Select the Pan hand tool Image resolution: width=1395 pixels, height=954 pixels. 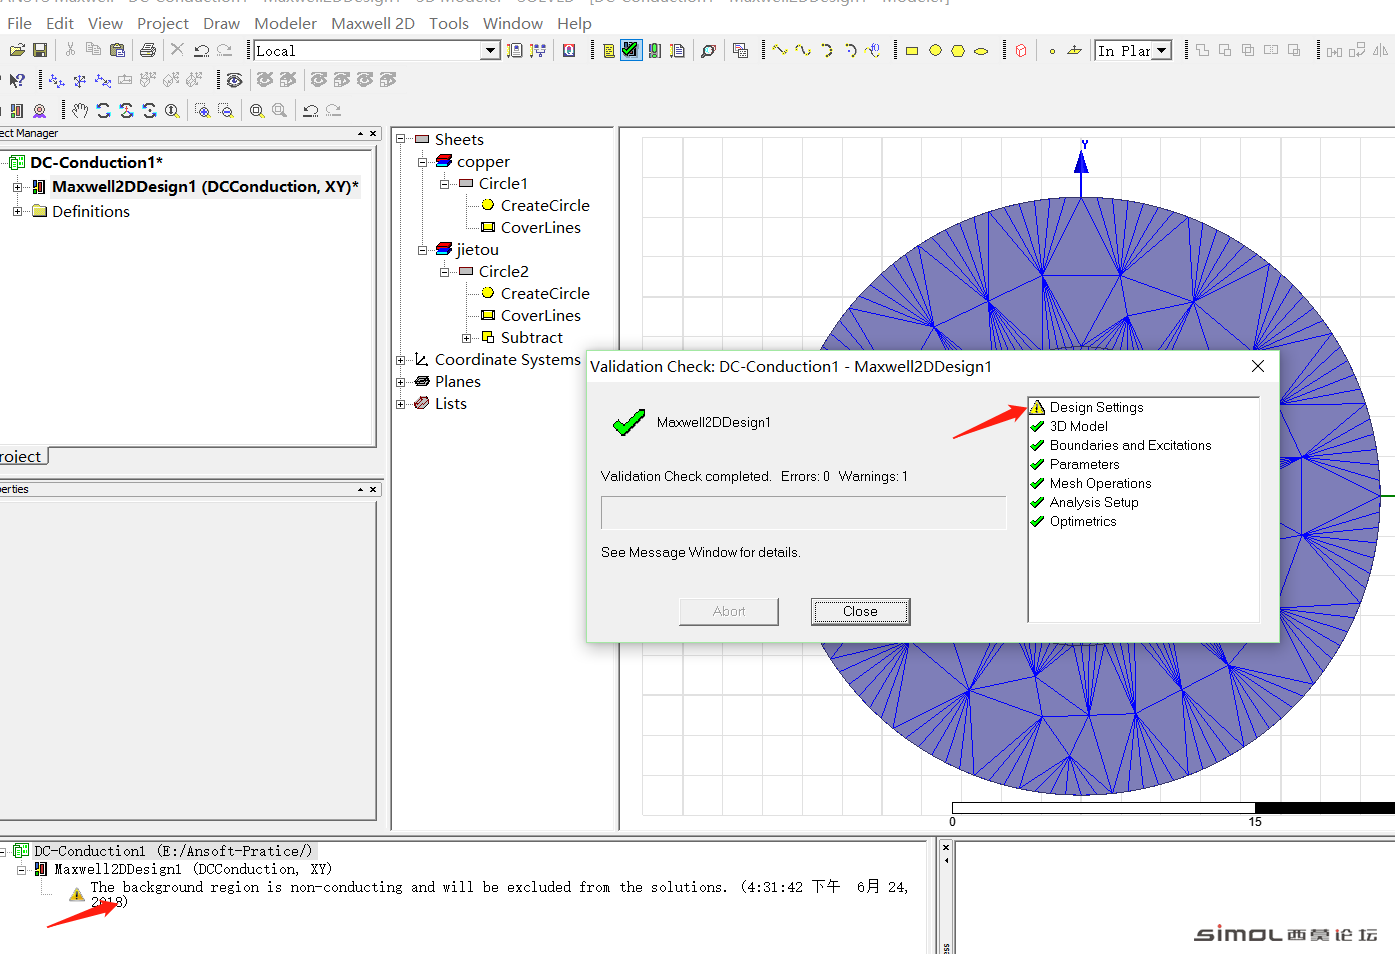80,110
